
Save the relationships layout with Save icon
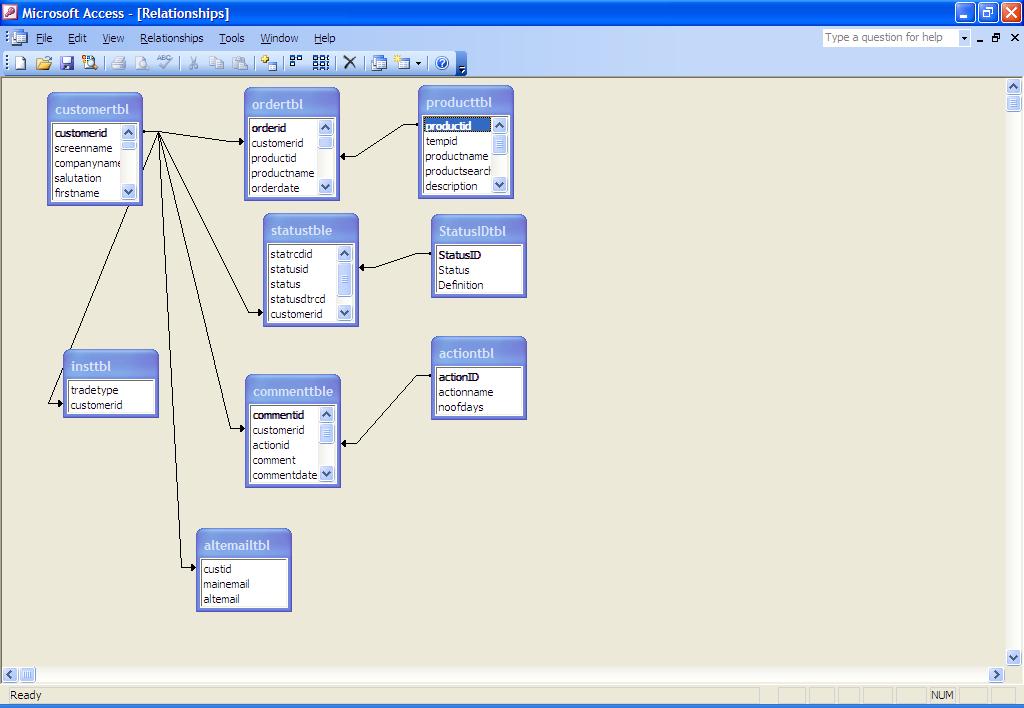click(x=67, y=63)
